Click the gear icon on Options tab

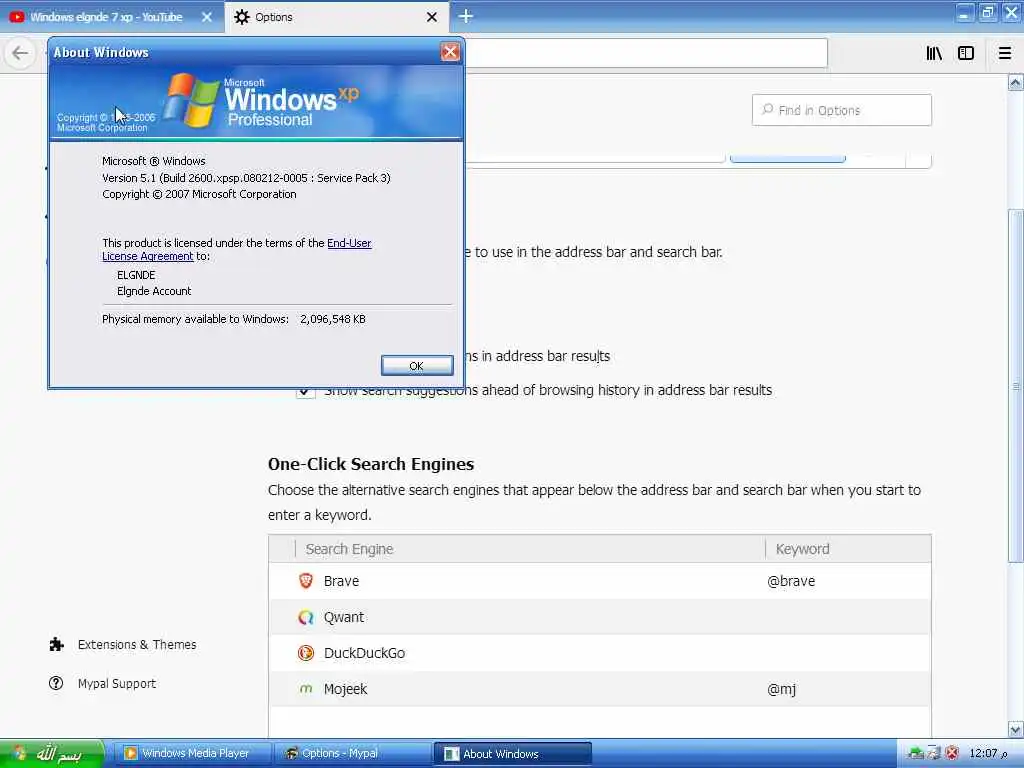pos(242,17)
